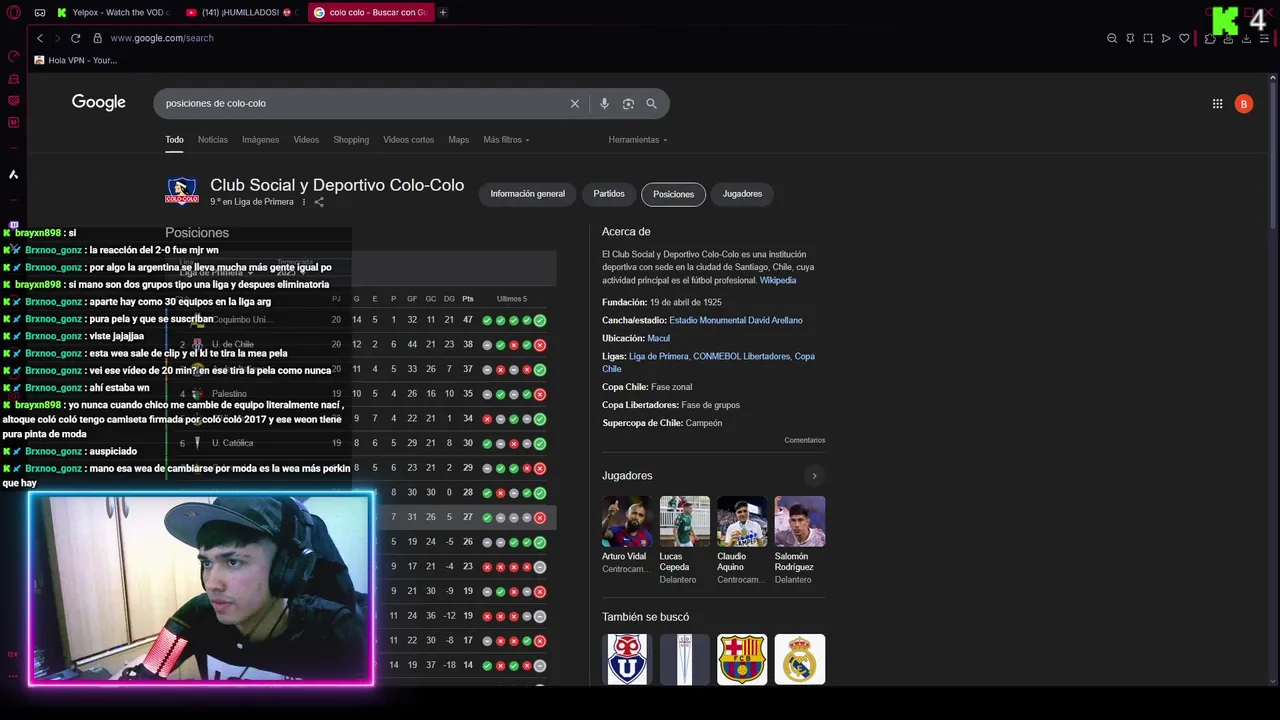Open Salomón Rodríguez player thumbnail
The image size is (1280, 720).
click(800, 522)
